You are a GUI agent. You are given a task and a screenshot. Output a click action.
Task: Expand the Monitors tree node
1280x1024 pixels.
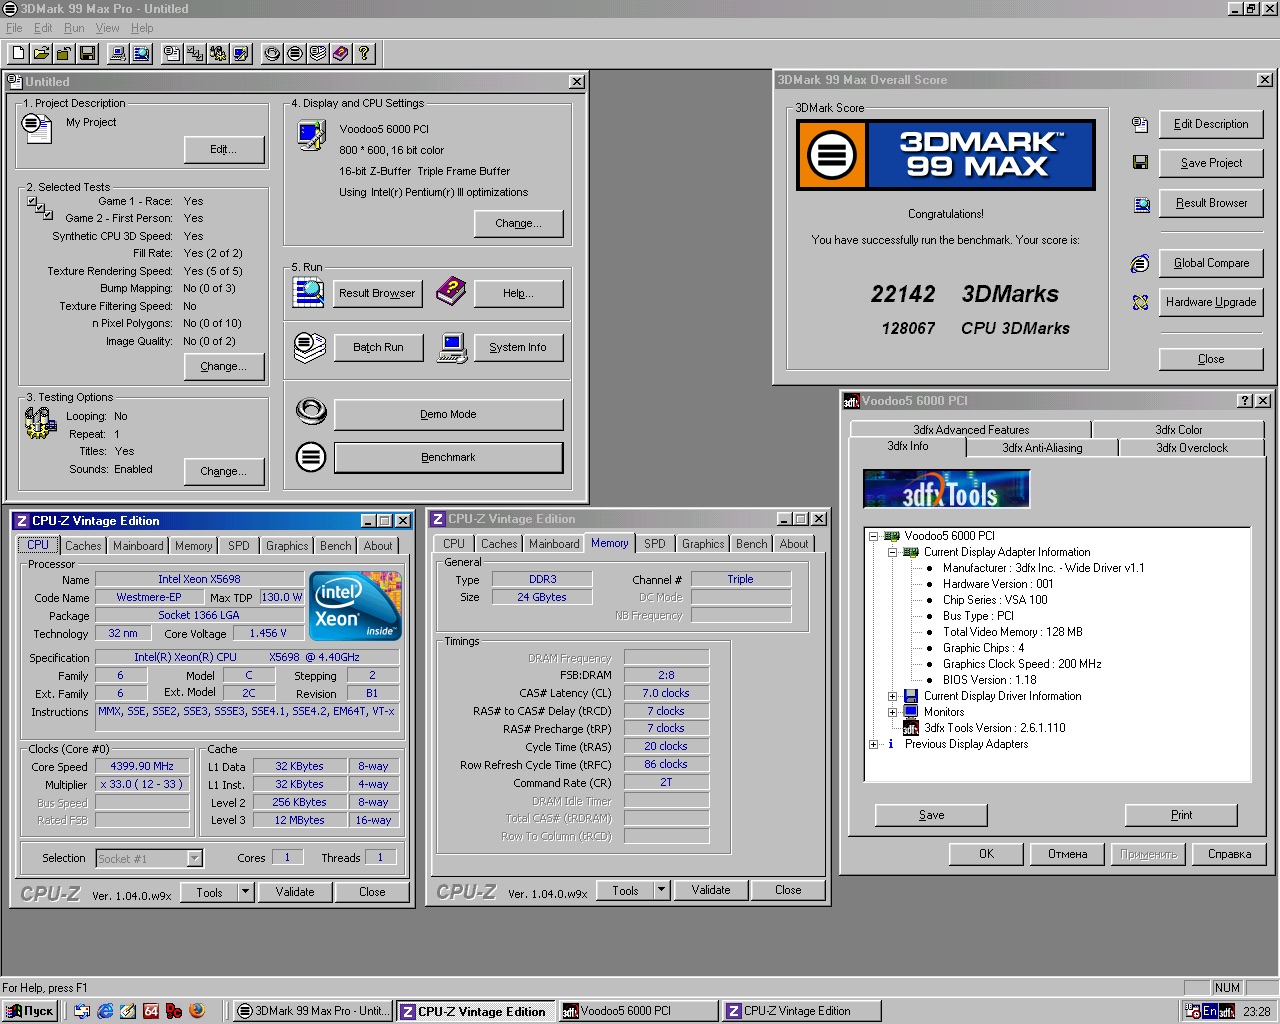point(892,712)
